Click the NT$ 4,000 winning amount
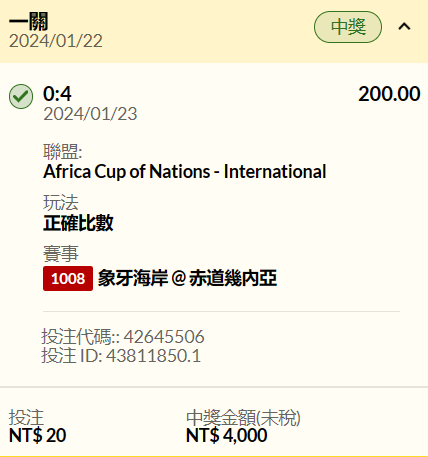Screen dimensions: 428x457 (227, 435)
